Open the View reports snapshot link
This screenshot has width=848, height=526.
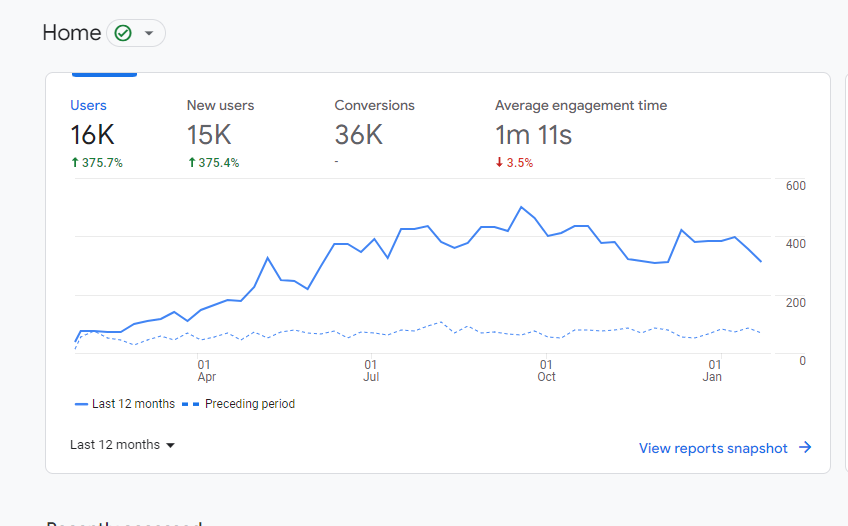(x=713, y=448)
